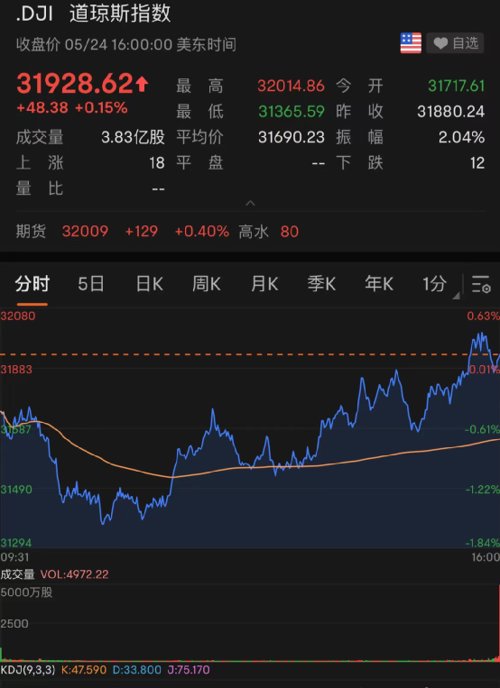500x688 pixels.
Task: Click the orange dashed previous-close line
Action: (250, 354)
